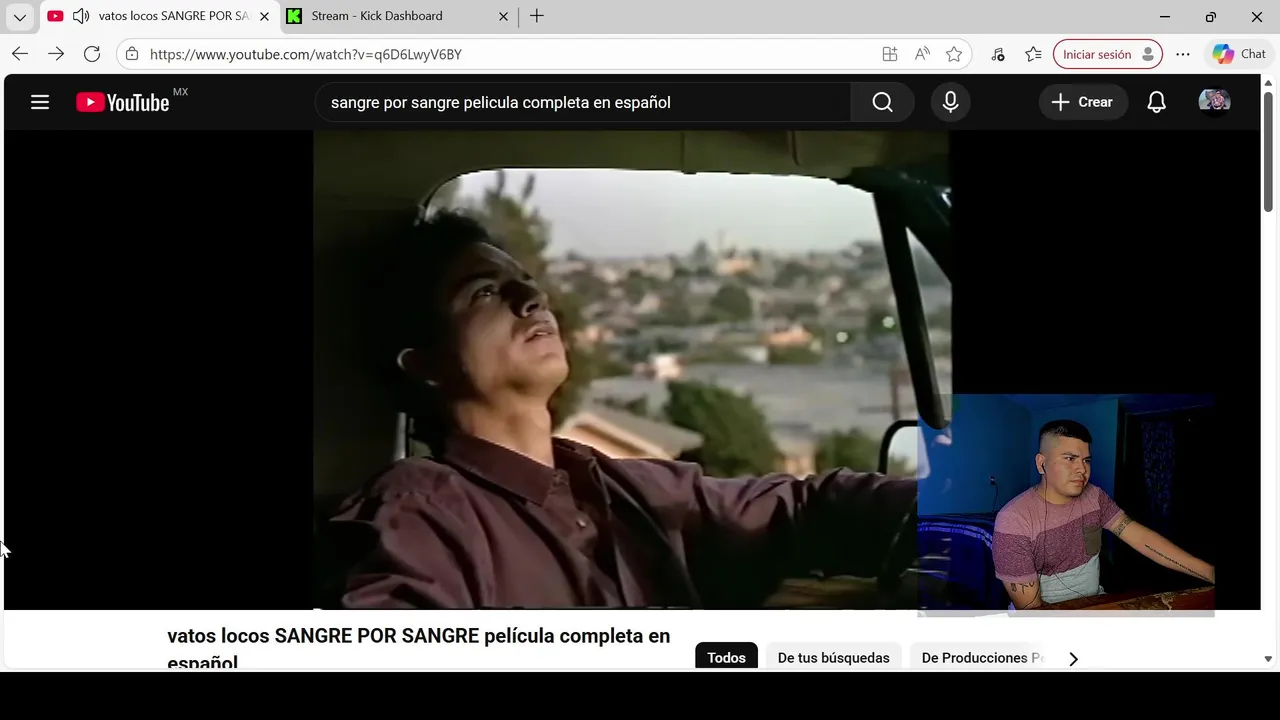Open YouTube notifications bell
Screen dimensions: 1280x720
(1156, 102)
